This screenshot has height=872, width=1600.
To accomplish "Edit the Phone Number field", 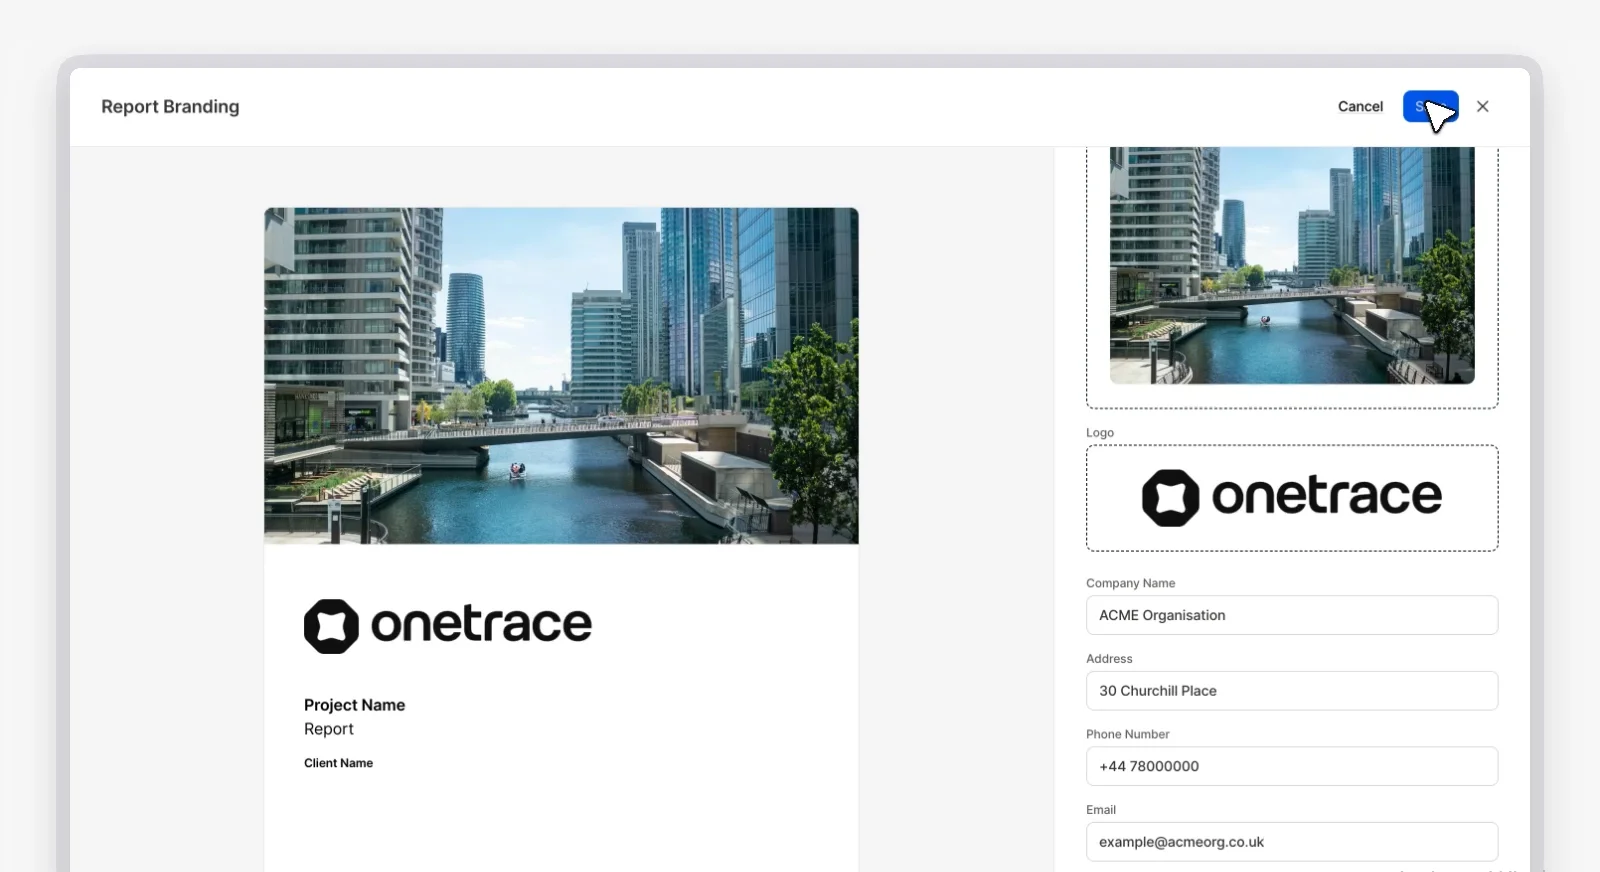I will (1292, 766).
